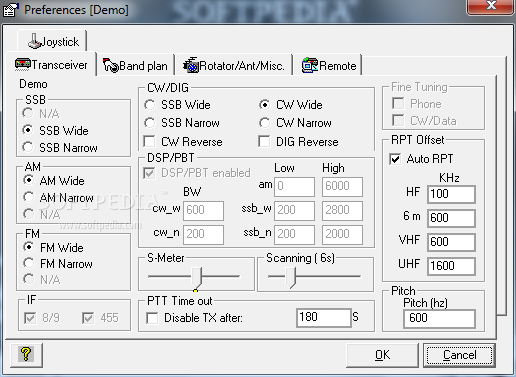Open the Joystick tab

coord(53,41)
